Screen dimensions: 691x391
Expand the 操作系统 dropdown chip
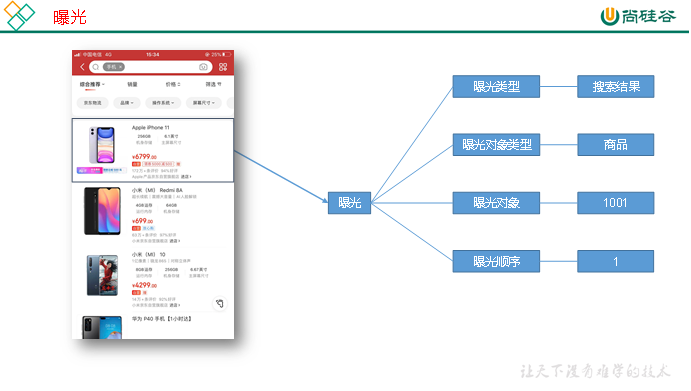(x=163, y=103)
